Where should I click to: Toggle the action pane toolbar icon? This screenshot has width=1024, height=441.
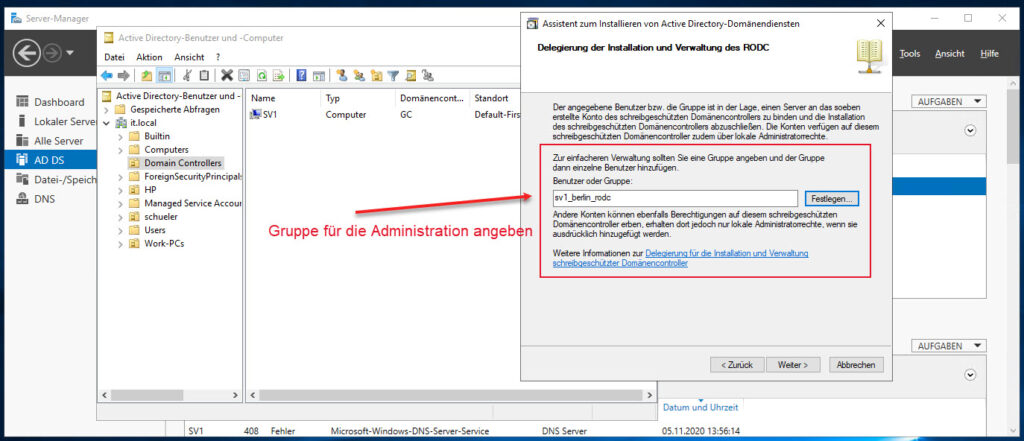pos(318,76)
